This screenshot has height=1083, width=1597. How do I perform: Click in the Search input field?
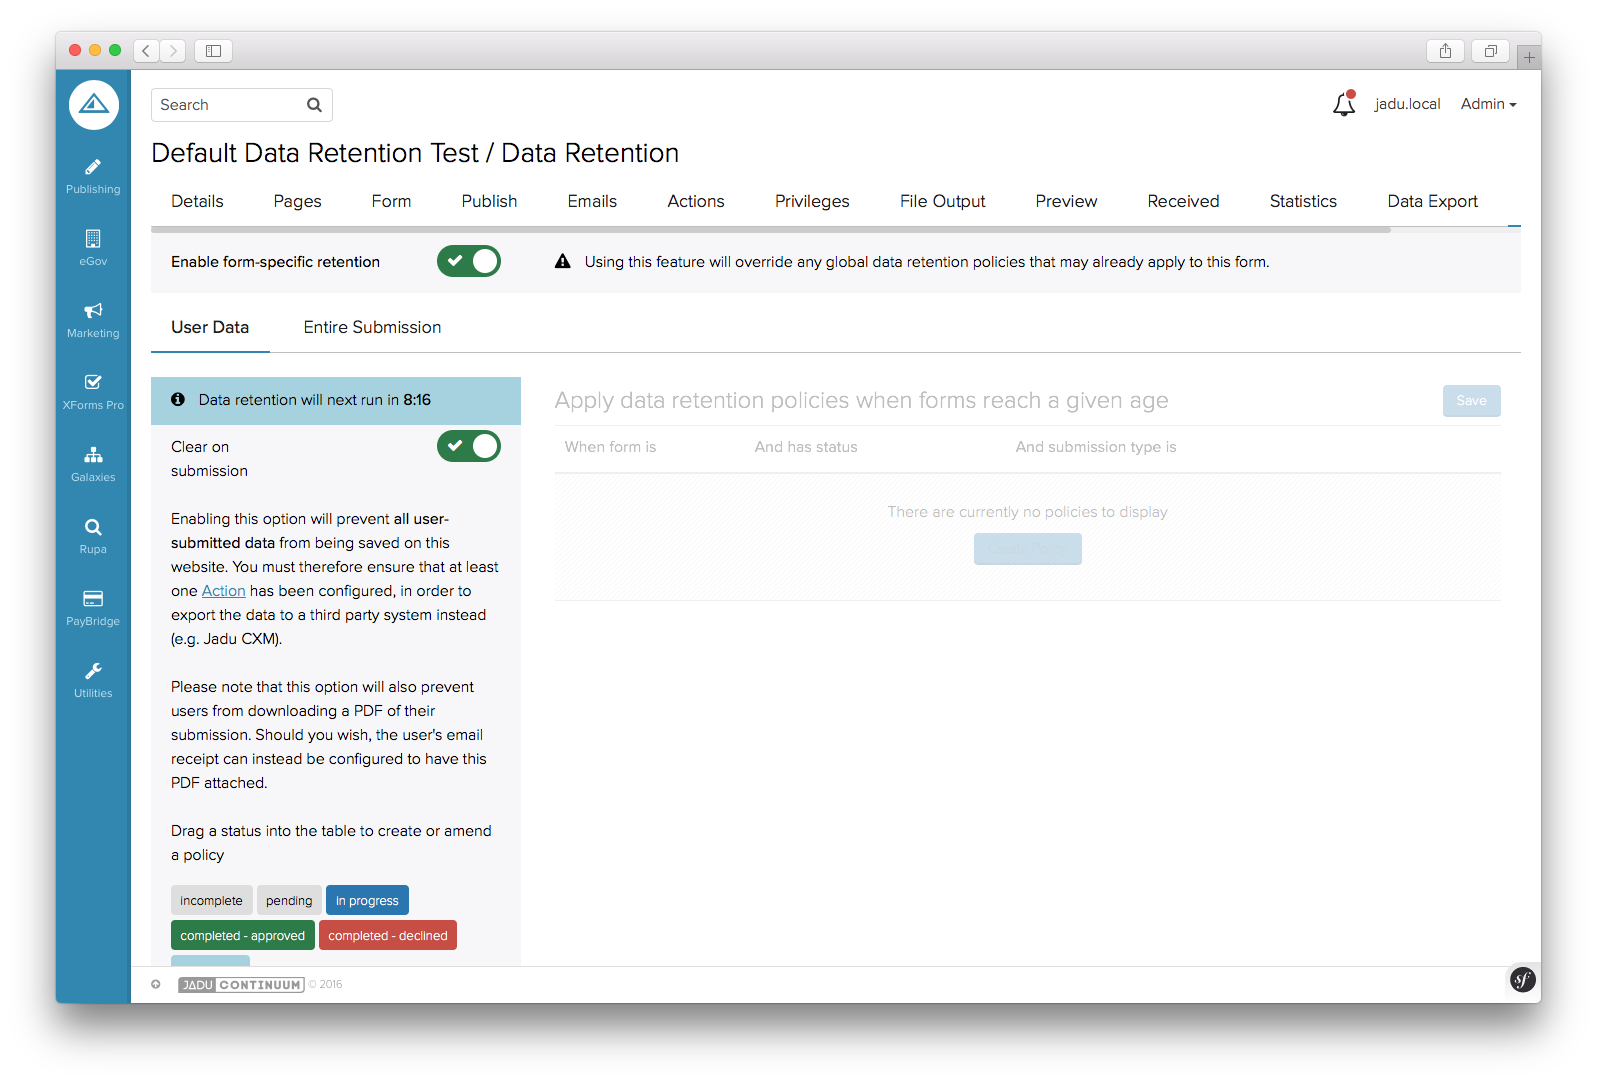pos(230,105)
